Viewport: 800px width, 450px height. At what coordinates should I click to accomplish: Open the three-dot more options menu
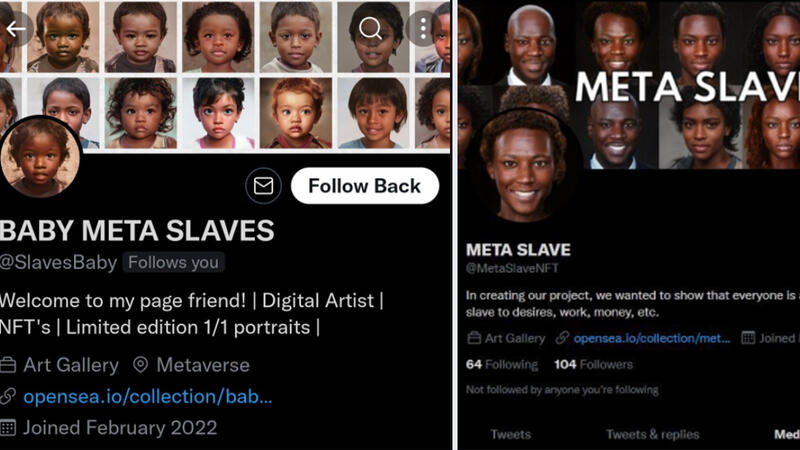click(423, 29)
